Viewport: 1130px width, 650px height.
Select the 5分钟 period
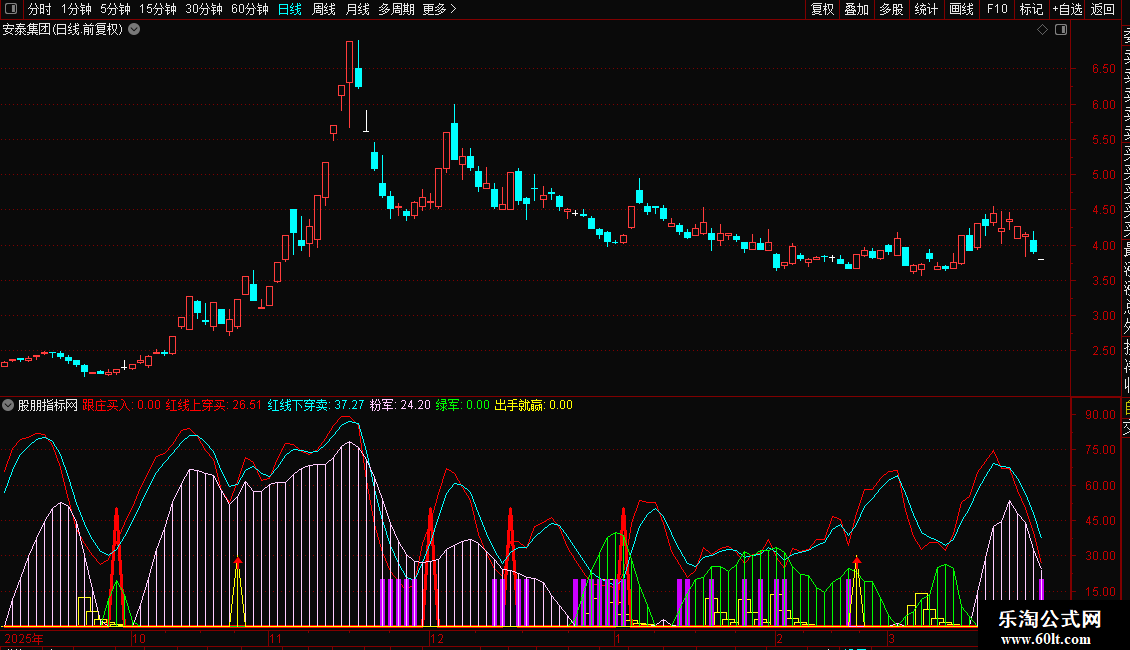(115, 9)
